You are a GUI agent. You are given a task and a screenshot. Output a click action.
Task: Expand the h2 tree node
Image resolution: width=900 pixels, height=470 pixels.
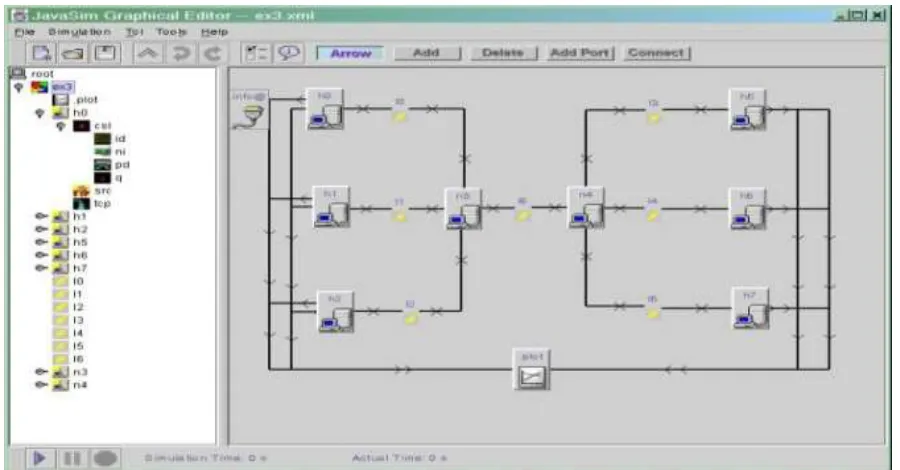pyautogui.click(x=41, y=230)
